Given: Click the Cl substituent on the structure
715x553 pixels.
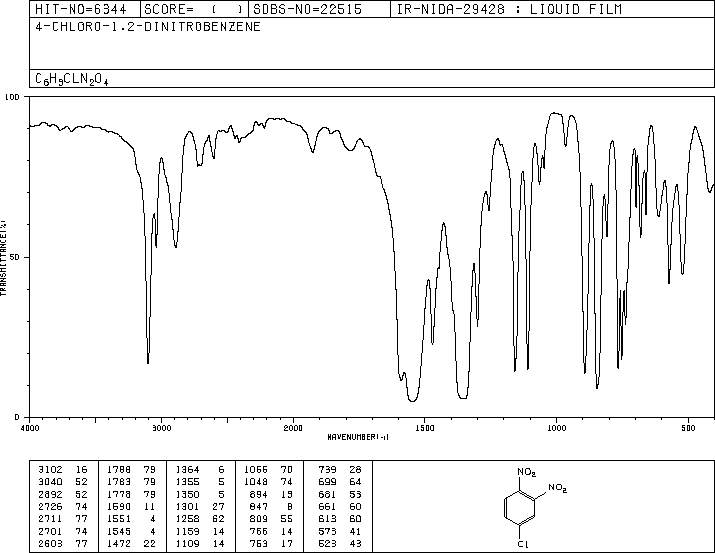Looking at the screenshot, I should coord(523,544).
